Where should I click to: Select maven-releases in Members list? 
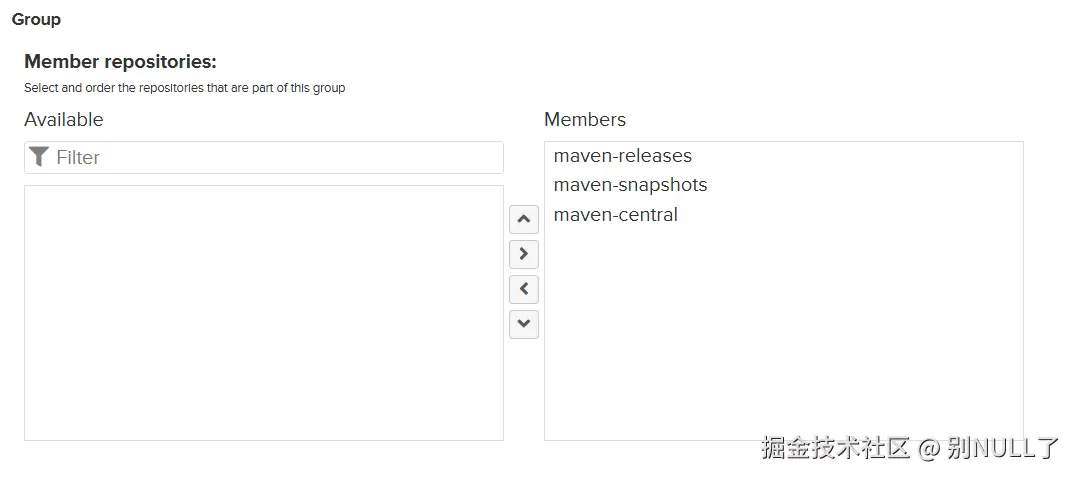coord(622,156)
